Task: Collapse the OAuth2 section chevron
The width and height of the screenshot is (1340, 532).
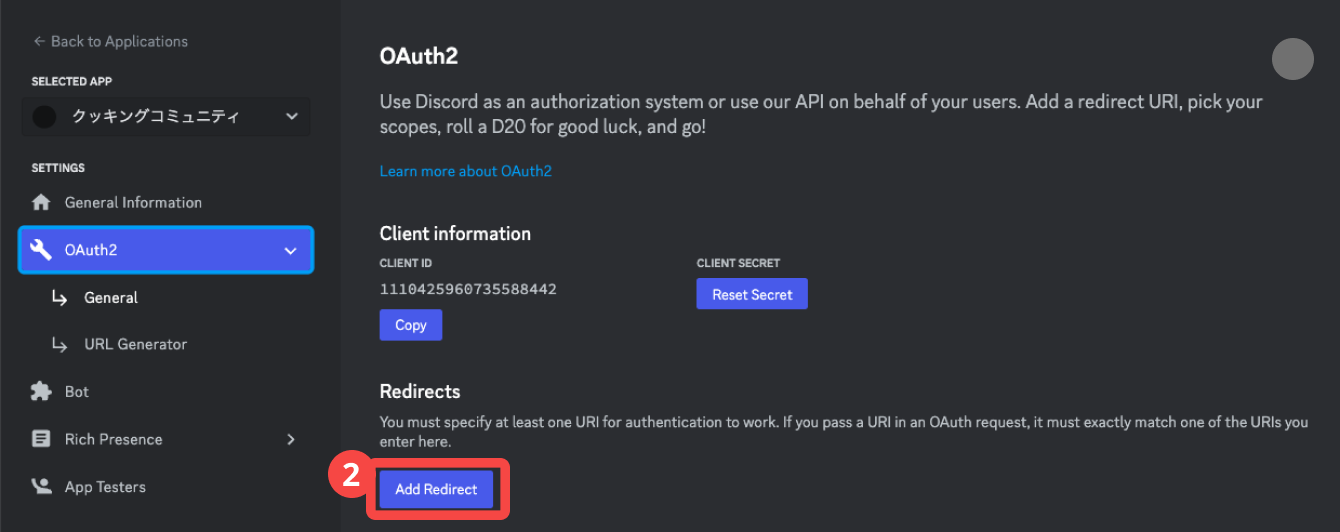Action: (290, 250)
